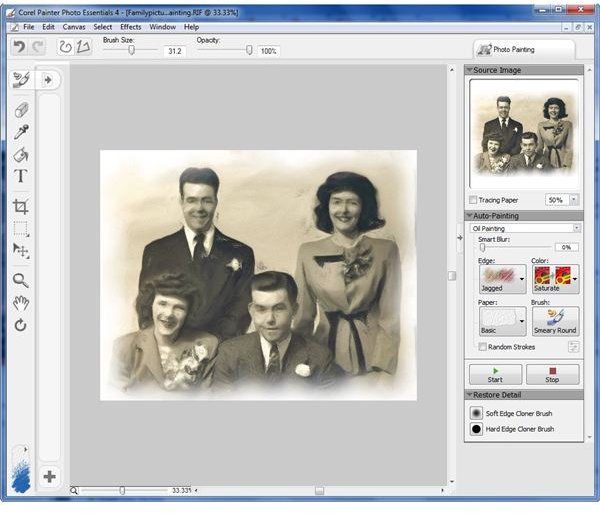Select the Soft Edge Cloner Brush
Viewport: 600px width, 514px height.
(511, 413)
